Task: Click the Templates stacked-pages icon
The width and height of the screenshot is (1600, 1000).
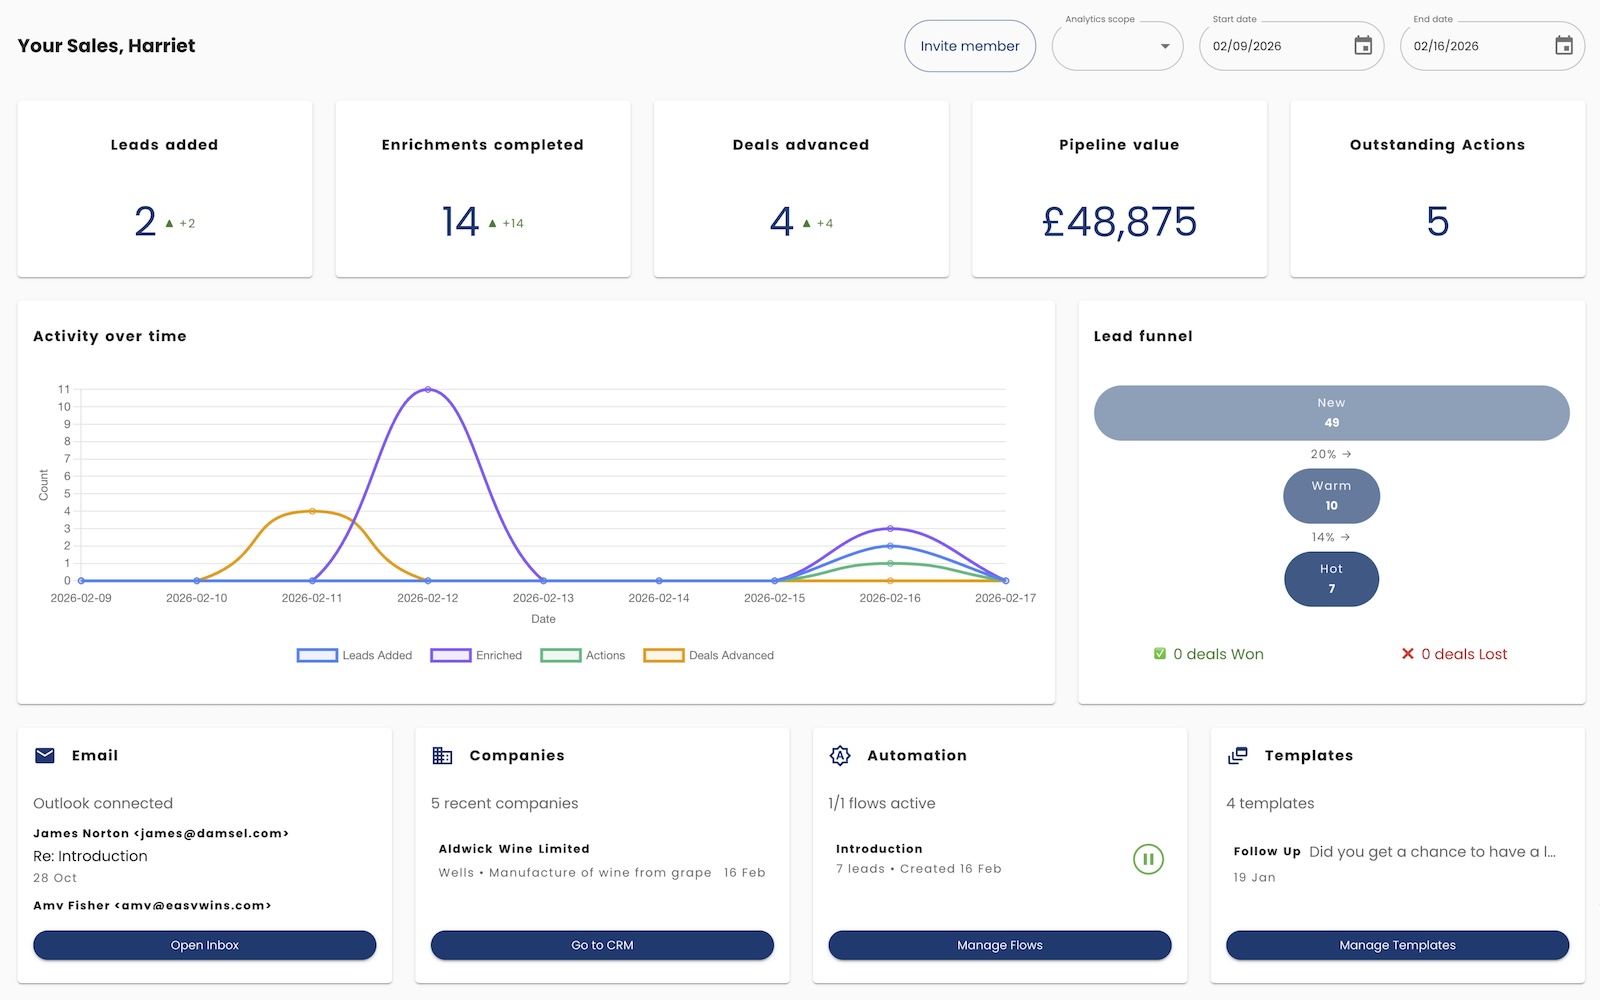Action: 1238,756
